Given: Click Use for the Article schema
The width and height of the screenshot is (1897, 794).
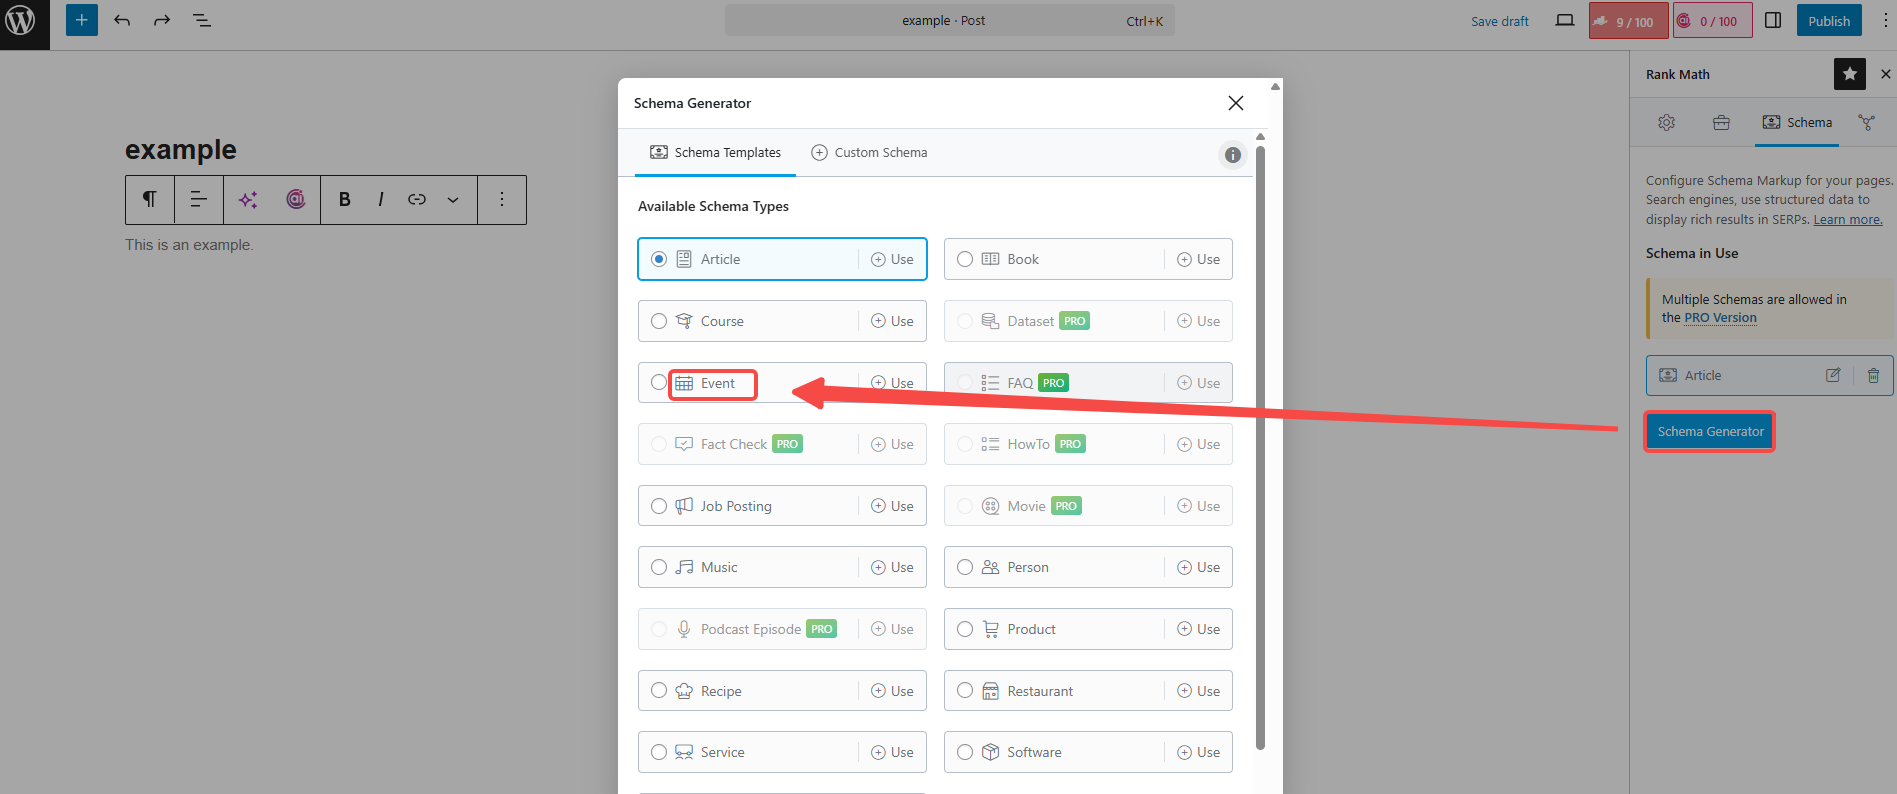Looking at the screenshot, I should (x=892, y=259).
